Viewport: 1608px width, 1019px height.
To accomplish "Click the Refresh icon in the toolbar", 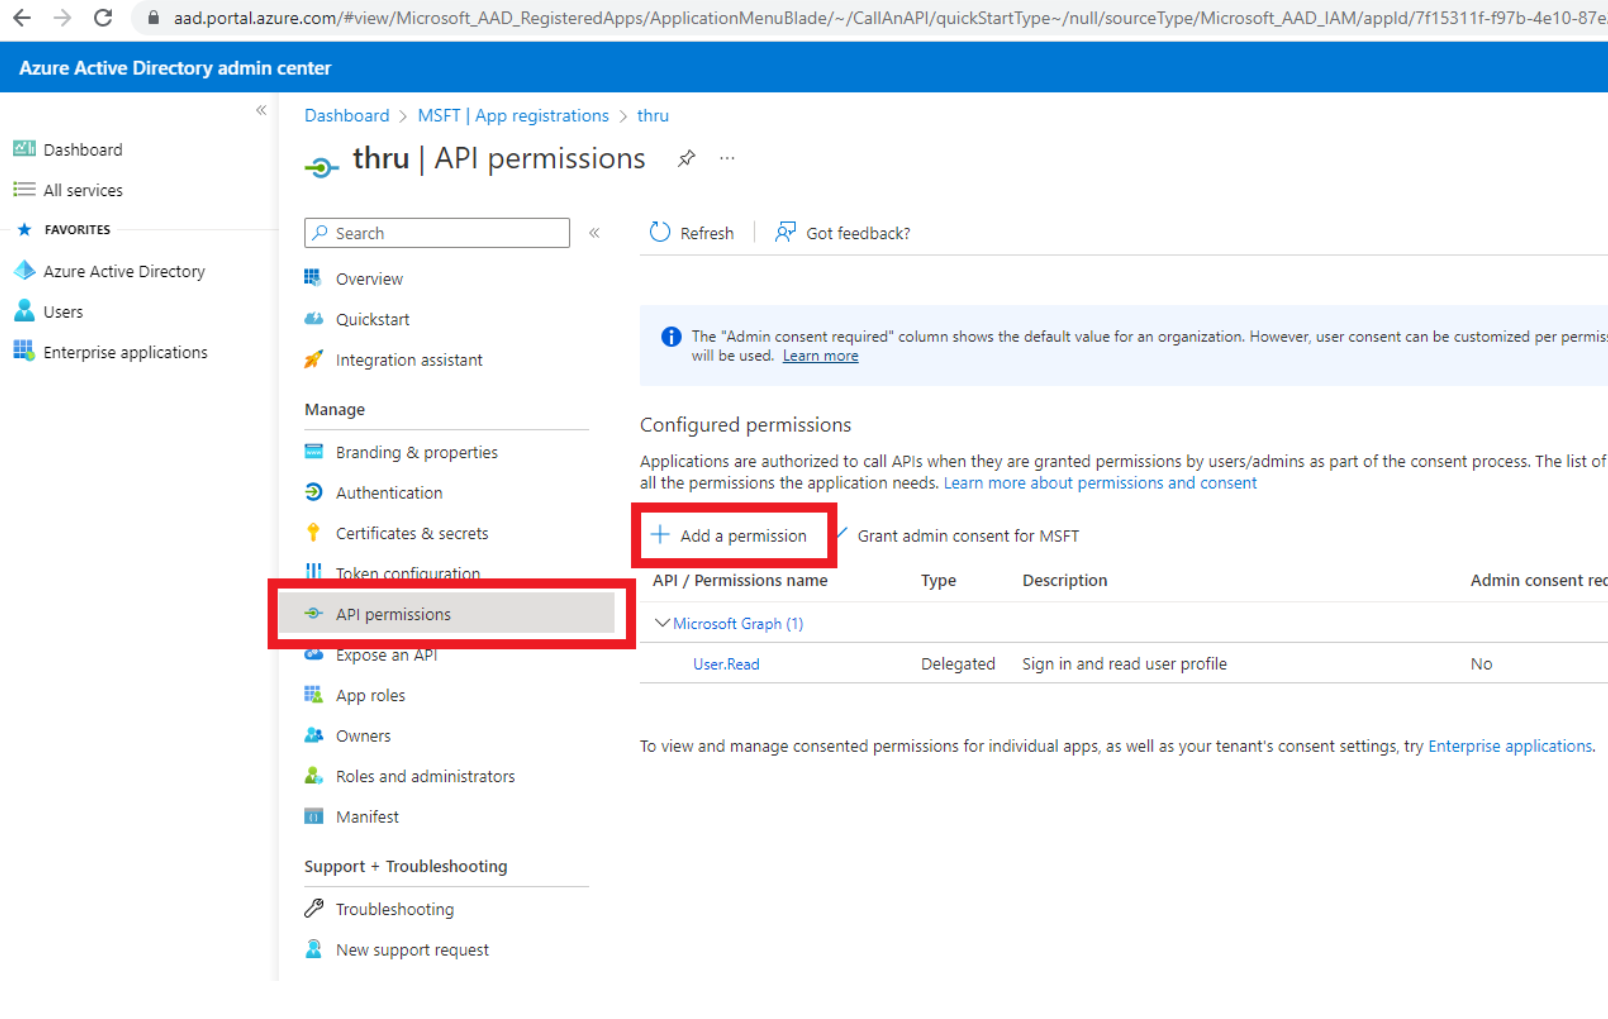I will pyautogui.click(x=660, y=232).
